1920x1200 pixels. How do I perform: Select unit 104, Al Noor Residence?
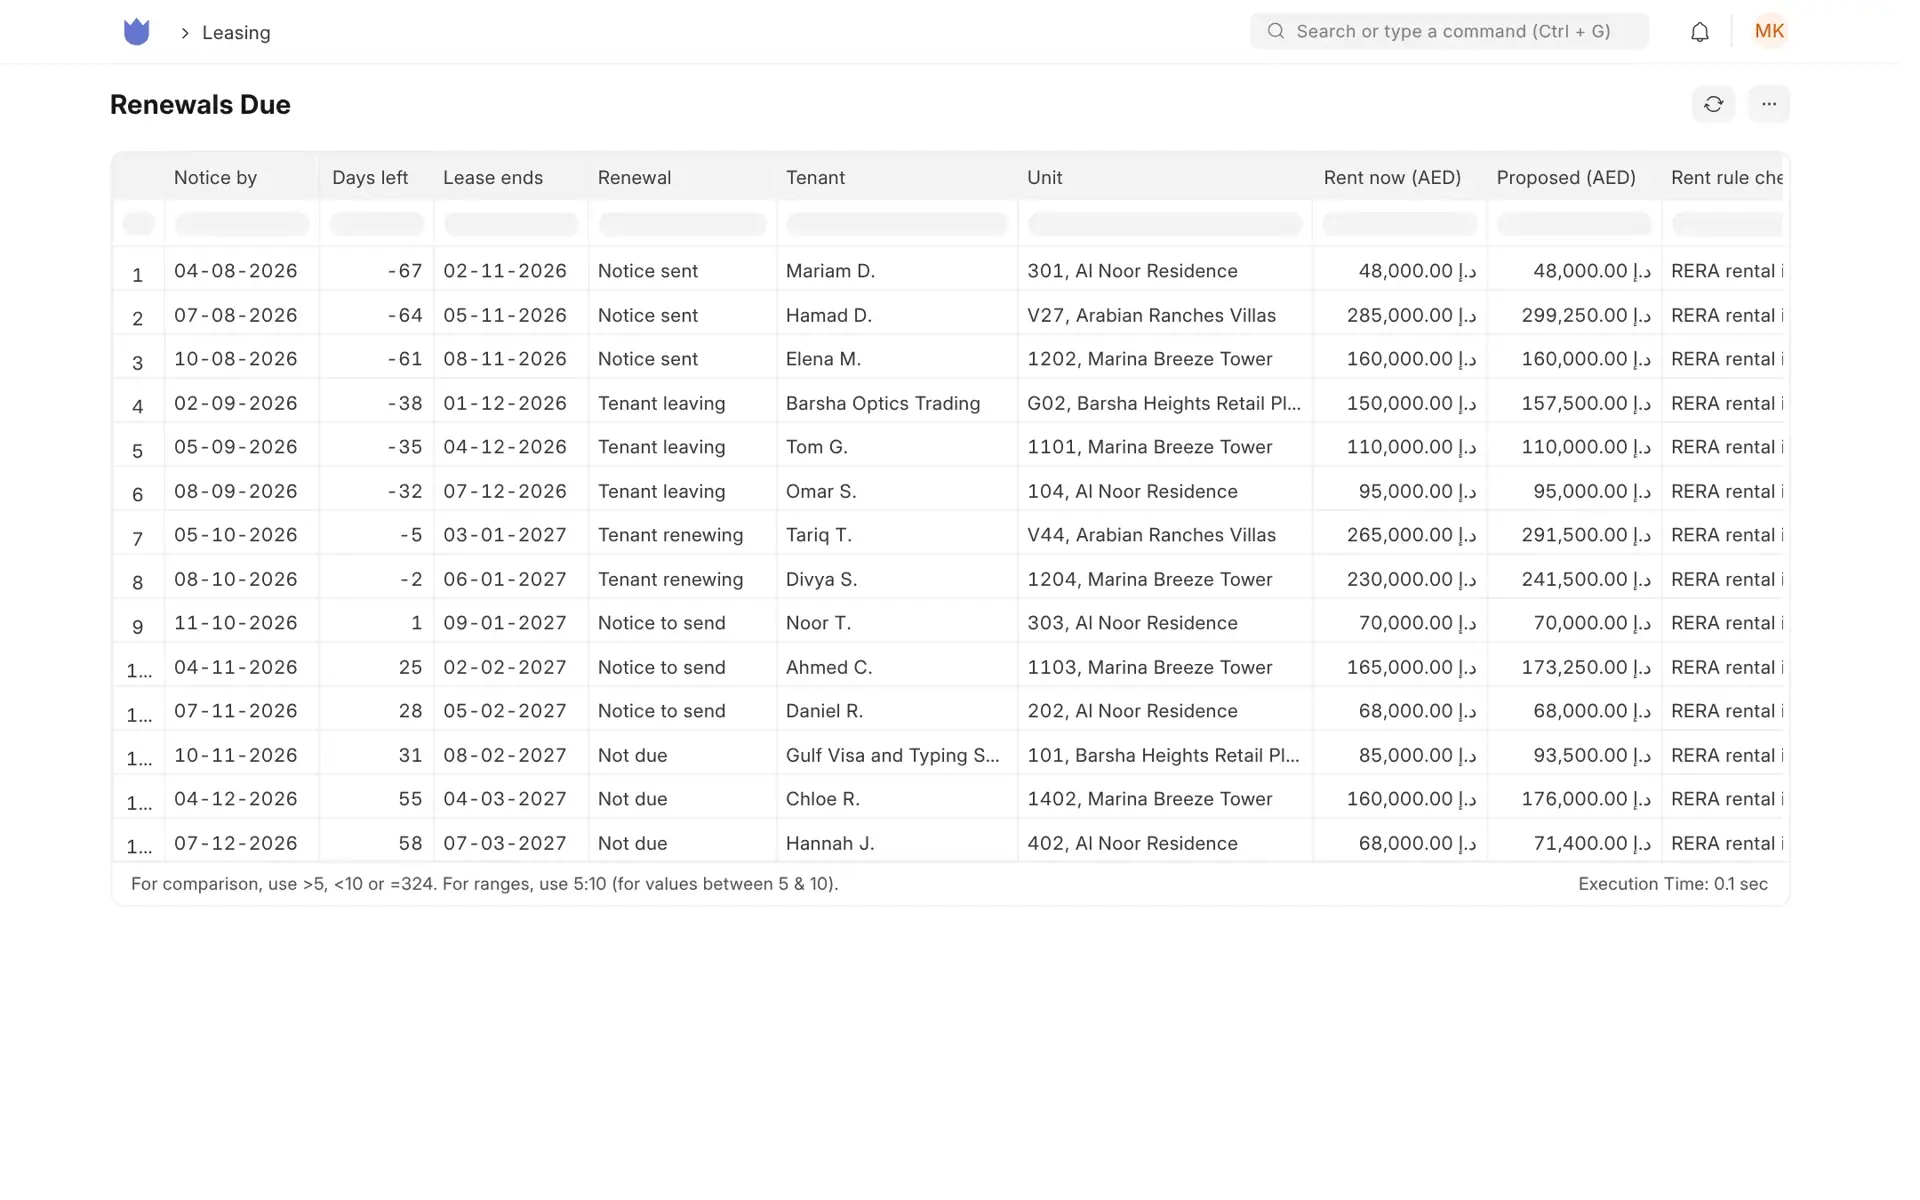1165,491
